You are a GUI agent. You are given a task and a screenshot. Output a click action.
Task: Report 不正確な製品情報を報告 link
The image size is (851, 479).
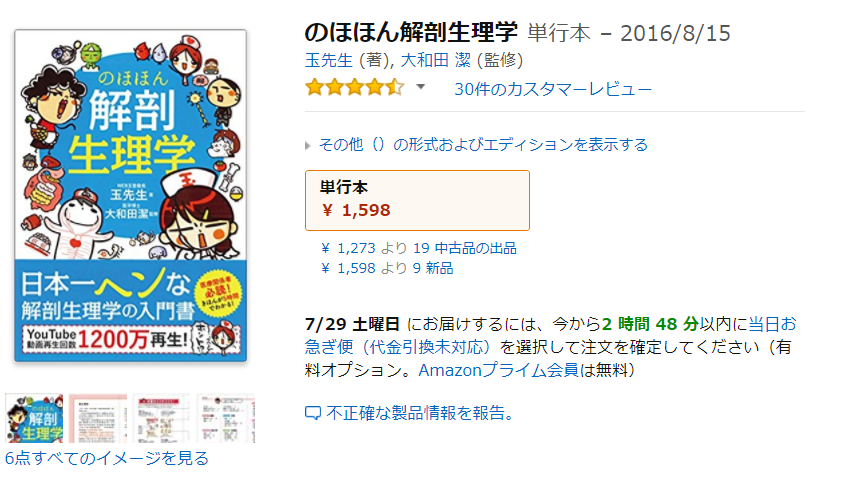click(420, 413)
